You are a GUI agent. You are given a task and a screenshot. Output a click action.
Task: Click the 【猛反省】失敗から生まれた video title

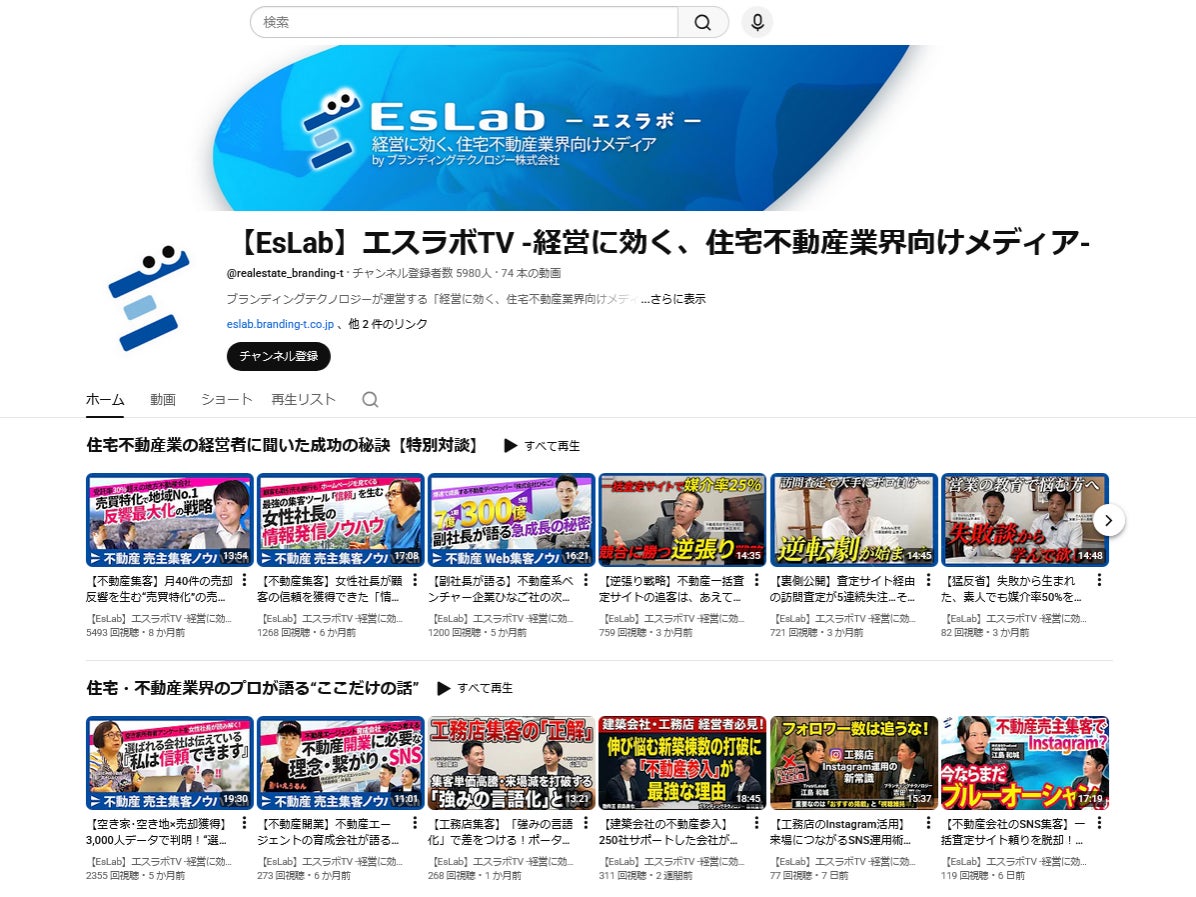pos(1013,589)
